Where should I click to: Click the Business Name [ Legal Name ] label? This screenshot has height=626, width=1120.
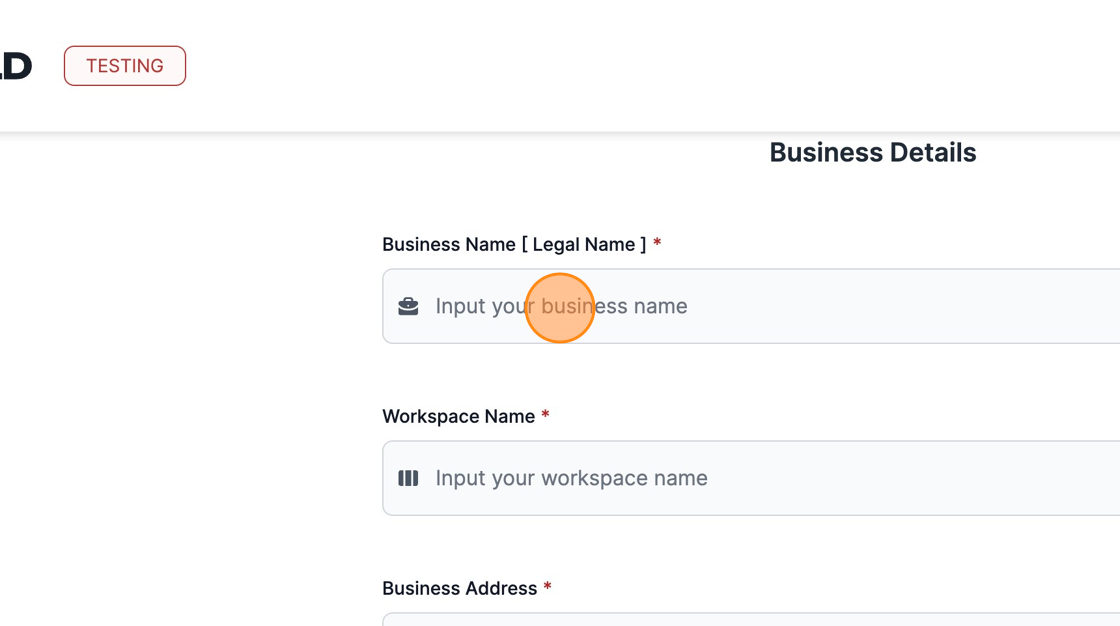click(x=514, y=245)
